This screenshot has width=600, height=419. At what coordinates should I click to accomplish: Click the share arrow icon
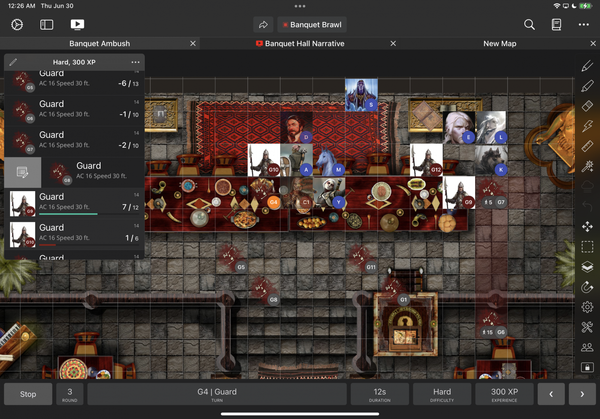coord(262,24)
